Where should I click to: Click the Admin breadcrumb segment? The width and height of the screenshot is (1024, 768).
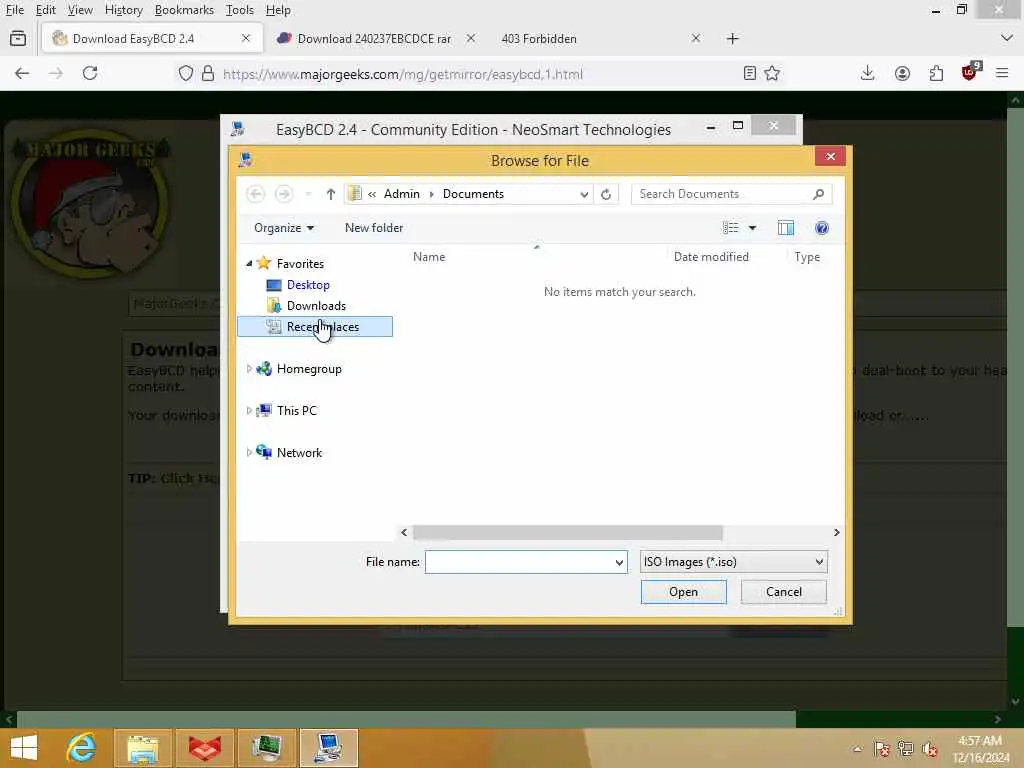click(402, 194)
